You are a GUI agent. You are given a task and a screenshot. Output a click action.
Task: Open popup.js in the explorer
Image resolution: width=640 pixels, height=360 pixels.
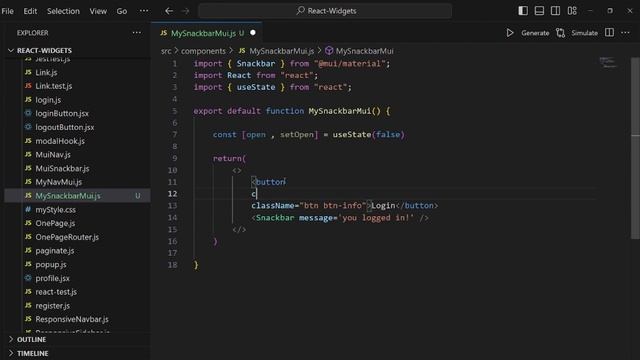click(51, 264)
